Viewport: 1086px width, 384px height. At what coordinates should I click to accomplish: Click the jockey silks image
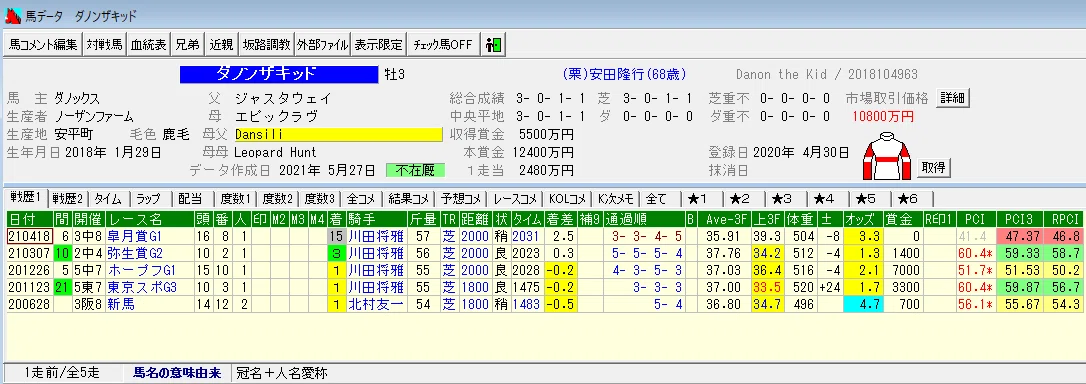[887, 157]
